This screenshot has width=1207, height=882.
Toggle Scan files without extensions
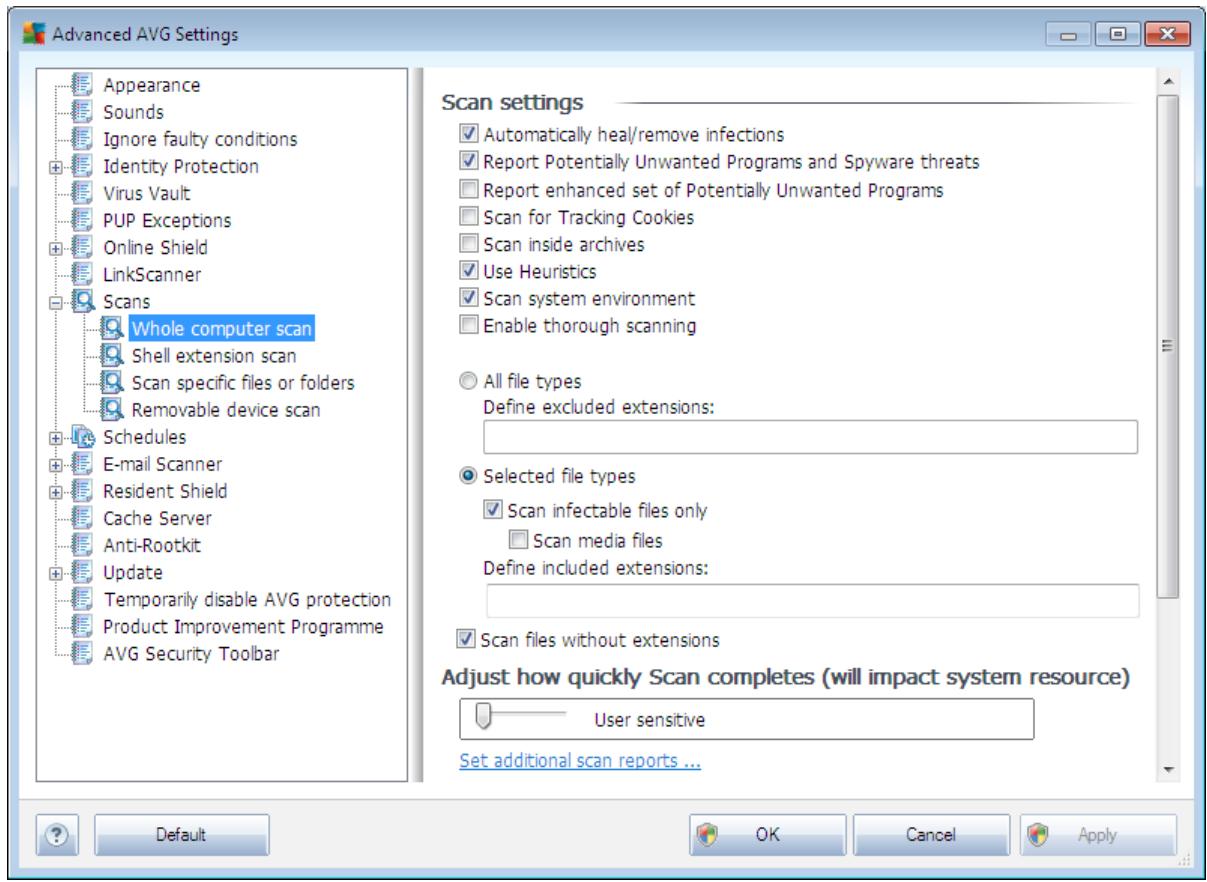pyautogui.click(x=466, y=638)
